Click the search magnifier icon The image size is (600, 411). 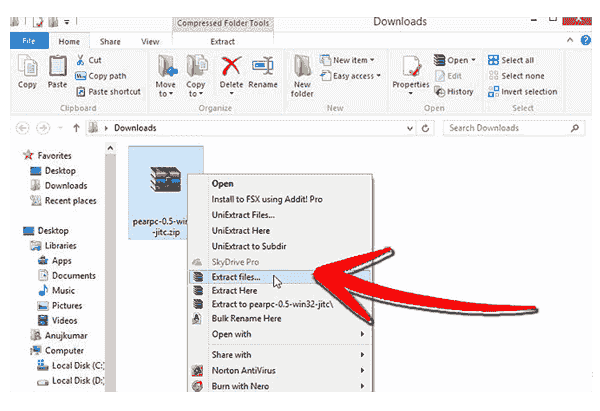(x=575, y=128)
